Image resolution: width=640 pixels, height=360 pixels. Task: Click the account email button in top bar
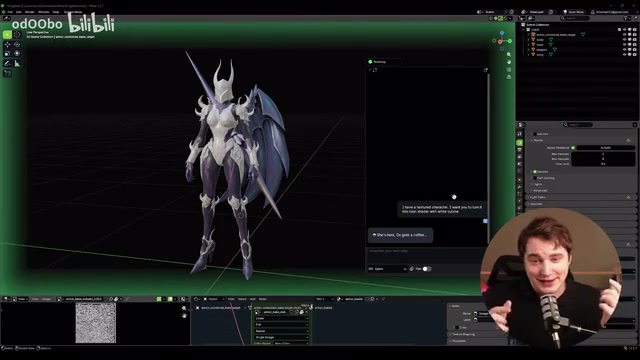pos(610,12)
